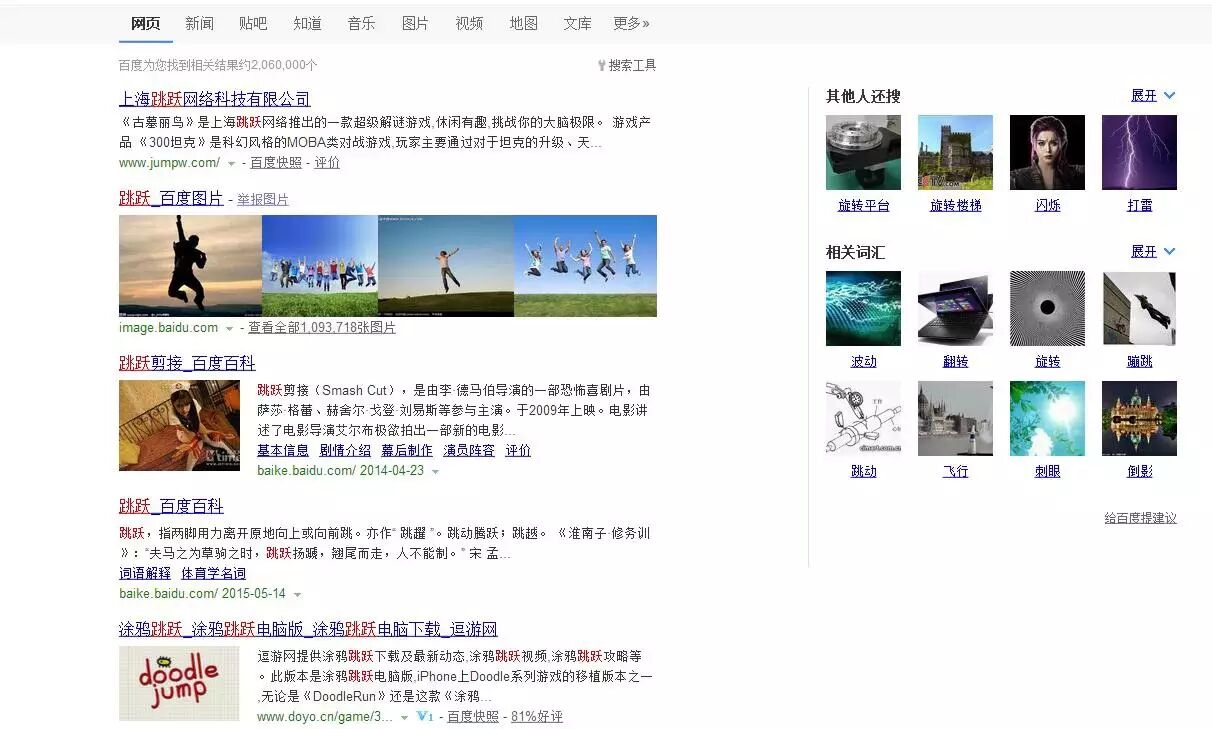The height and width of the screenshot is (729, 1212).
Task: Expand dropdown arrow next to image.baidu.com
Action: click(x=229, y=328)
